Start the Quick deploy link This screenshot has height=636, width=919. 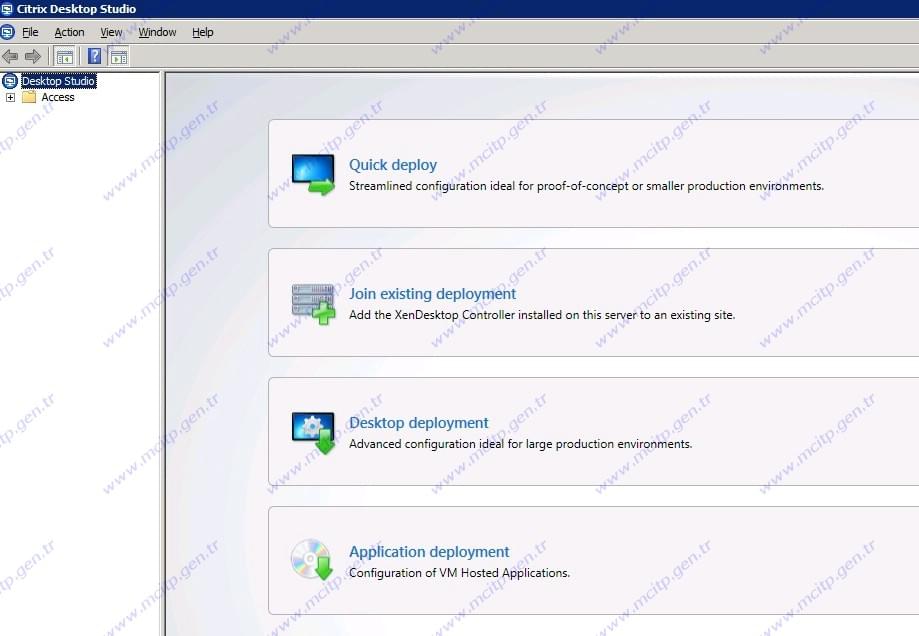click(x=393, y=165)
